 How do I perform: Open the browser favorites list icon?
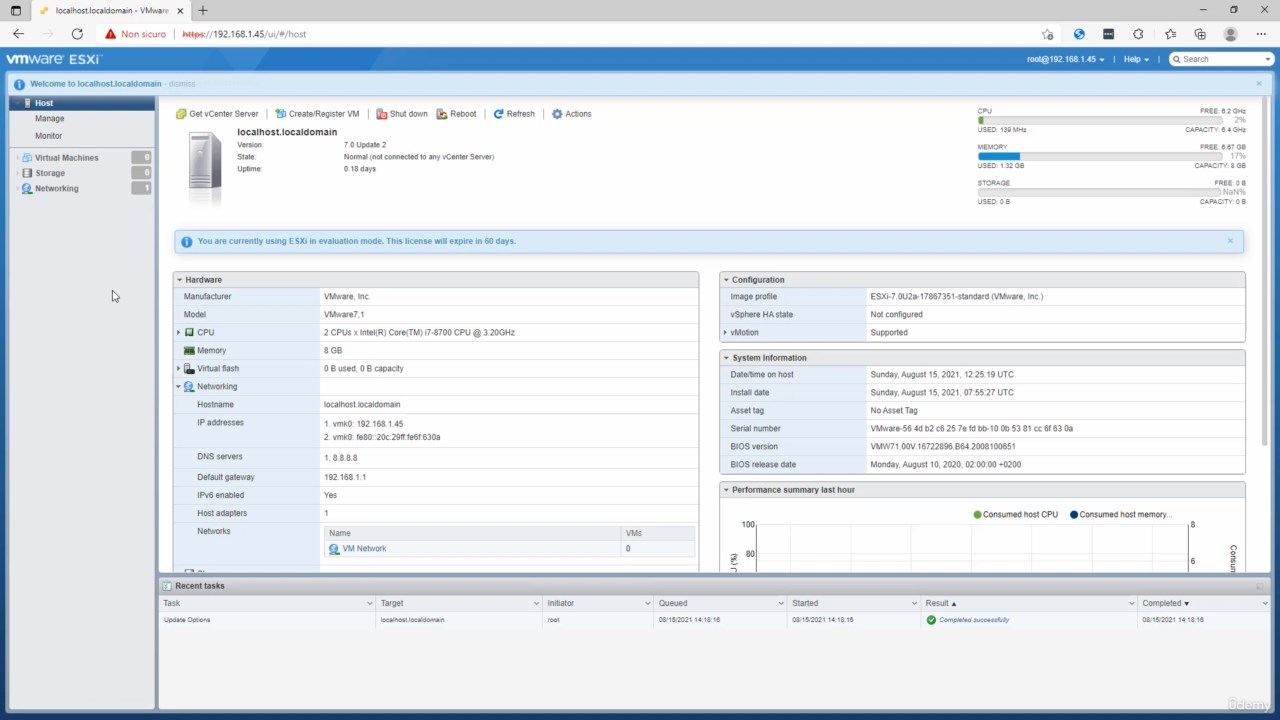[x=1170, y=34]
